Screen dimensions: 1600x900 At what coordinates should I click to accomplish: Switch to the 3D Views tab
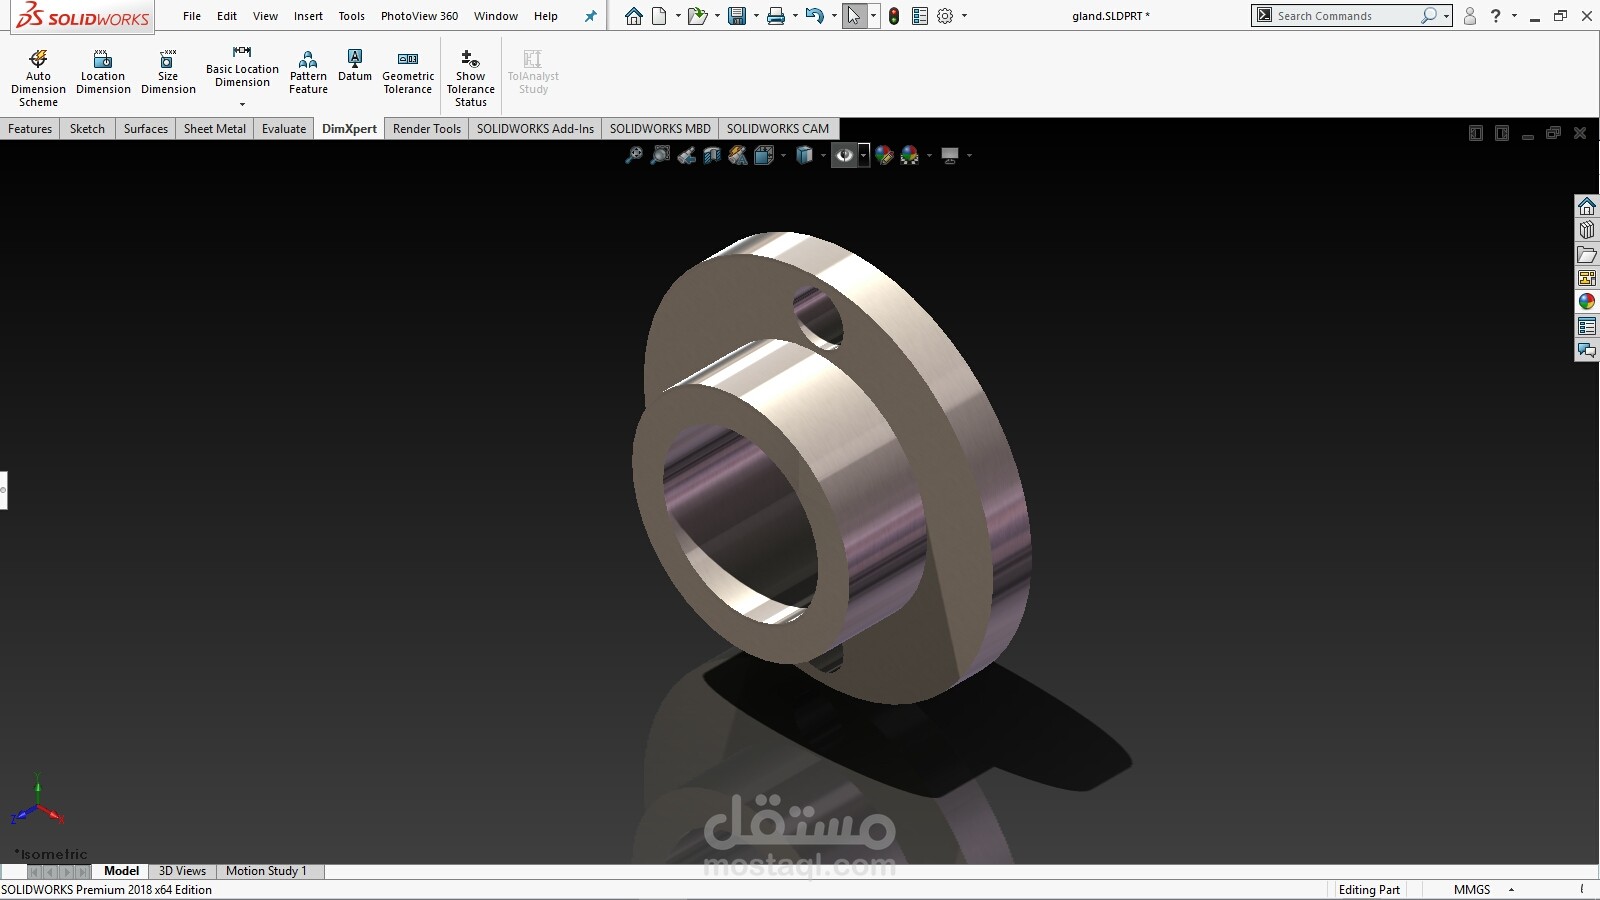pyautogui.click(x=182, y=871)
